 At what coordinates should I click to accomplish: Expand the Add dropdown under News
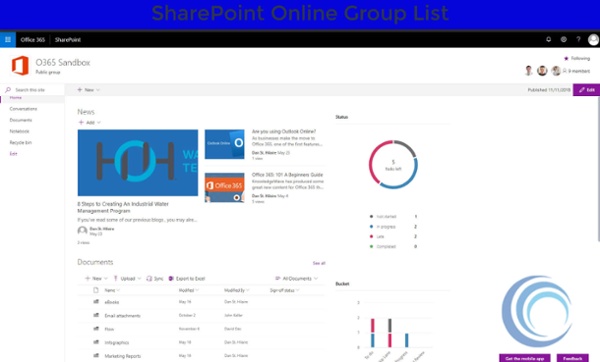90,122
